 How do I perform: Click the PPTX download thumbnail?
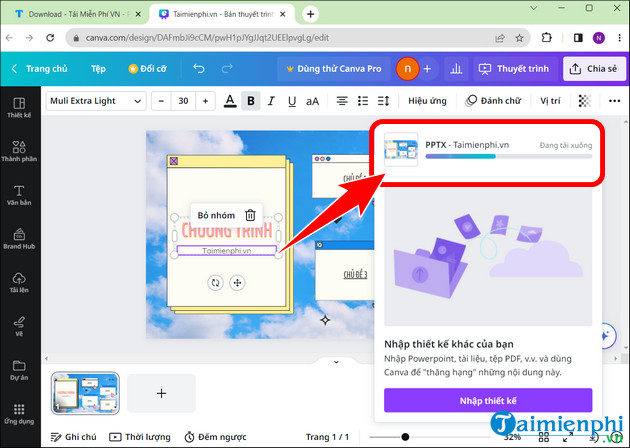401,149
